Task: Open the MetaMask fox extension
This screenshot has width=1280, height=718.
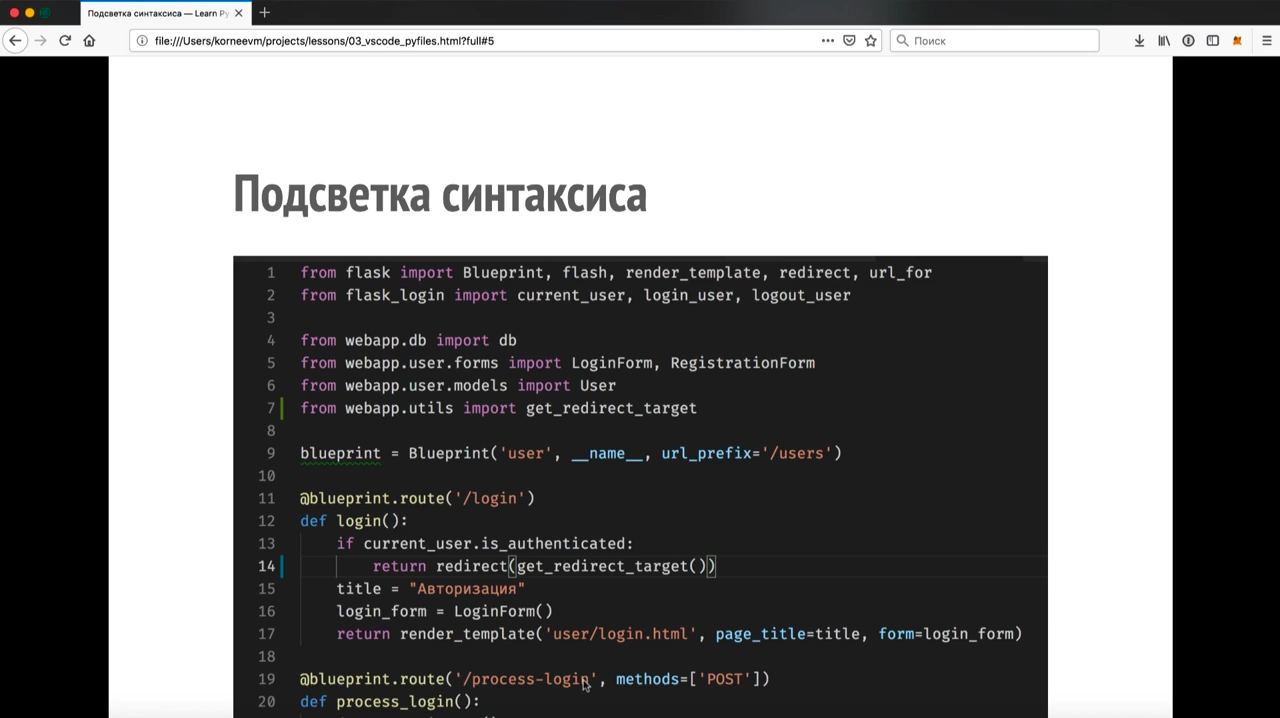Action: click(x=1237, y=41)
